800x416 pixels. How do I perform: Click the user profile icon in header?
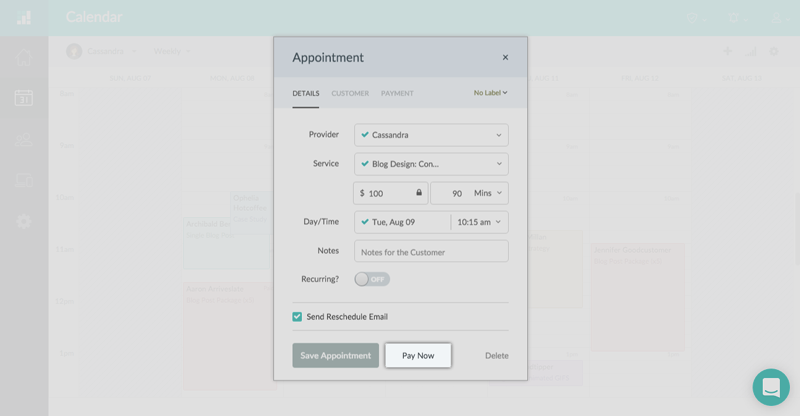point(779,18)
